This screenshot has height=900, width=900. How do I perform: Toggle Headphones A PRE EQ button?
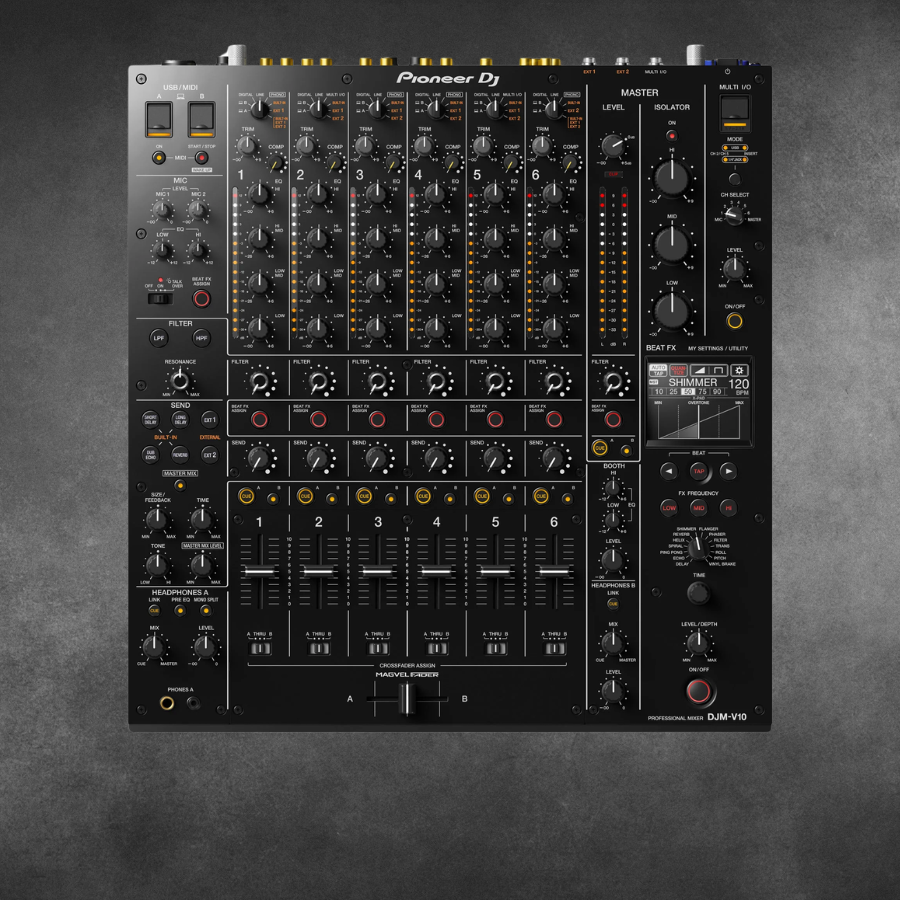click(180, 610)
